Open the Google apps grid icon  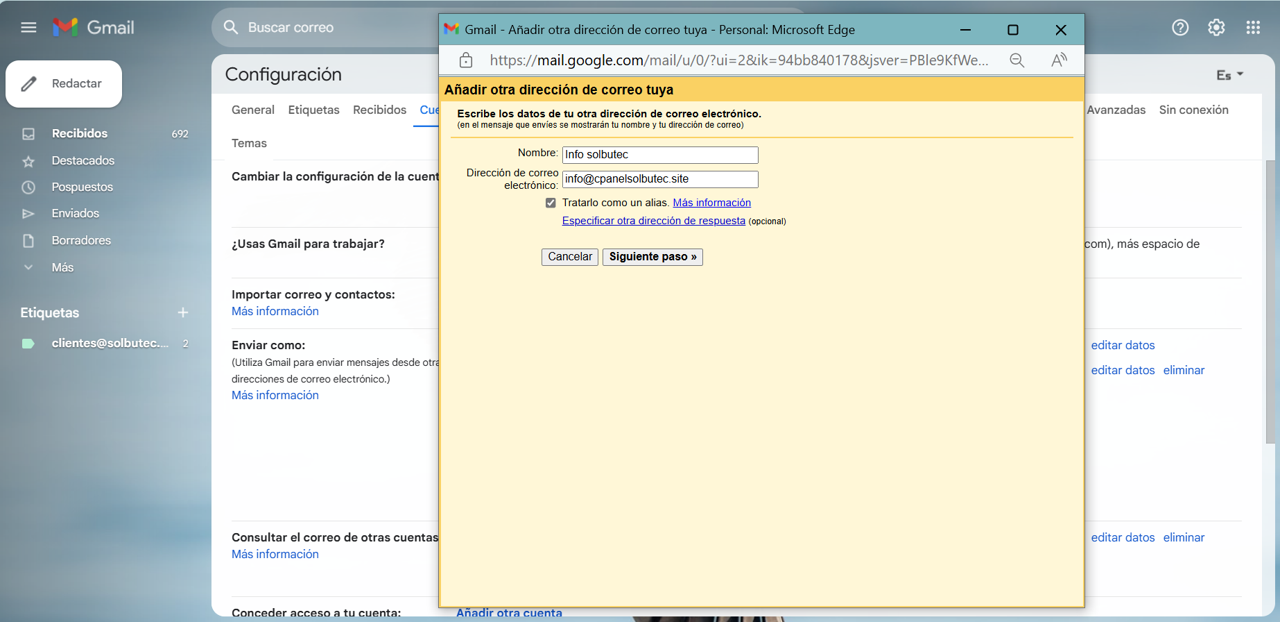pyautogui.click(x=1252, y=27)
